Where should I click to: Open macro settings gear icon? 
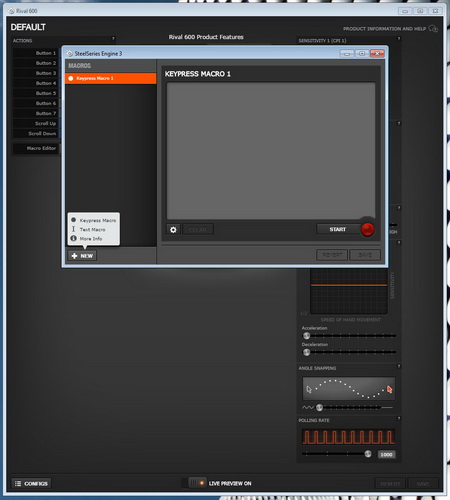click(173, 229)
